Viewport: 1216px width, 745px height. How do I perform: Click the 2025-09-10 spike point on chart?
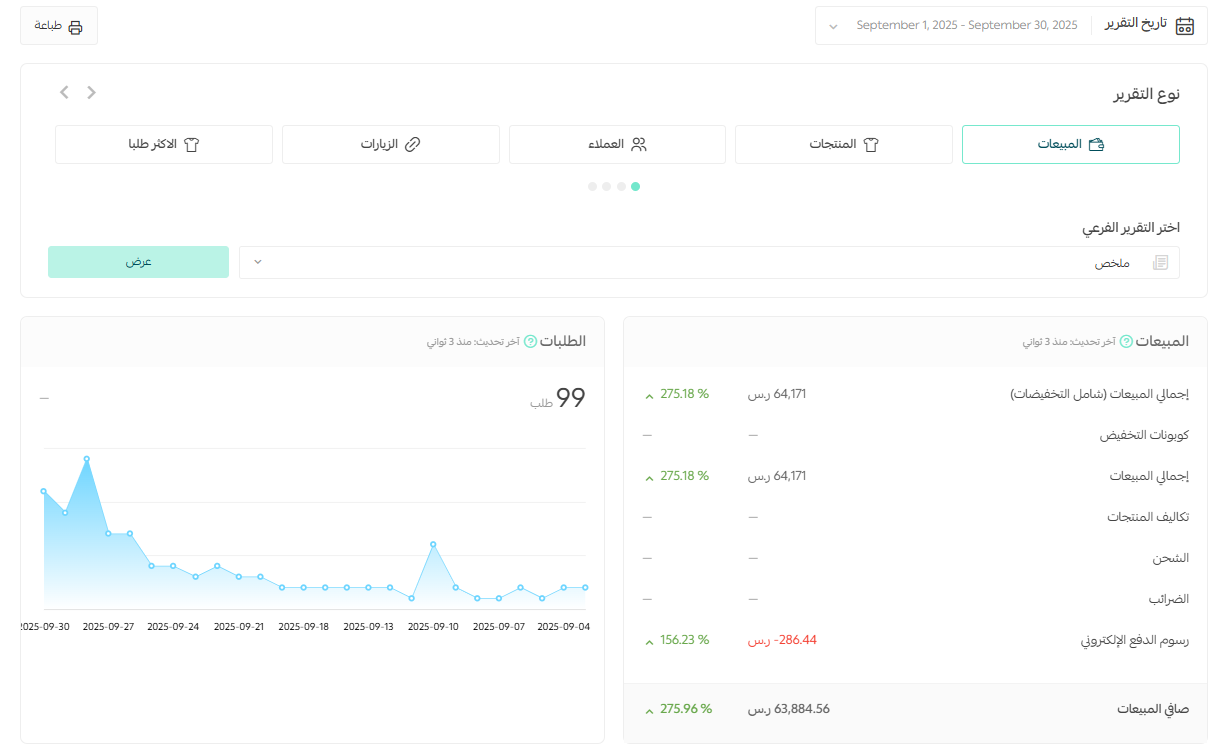point(433,544)
